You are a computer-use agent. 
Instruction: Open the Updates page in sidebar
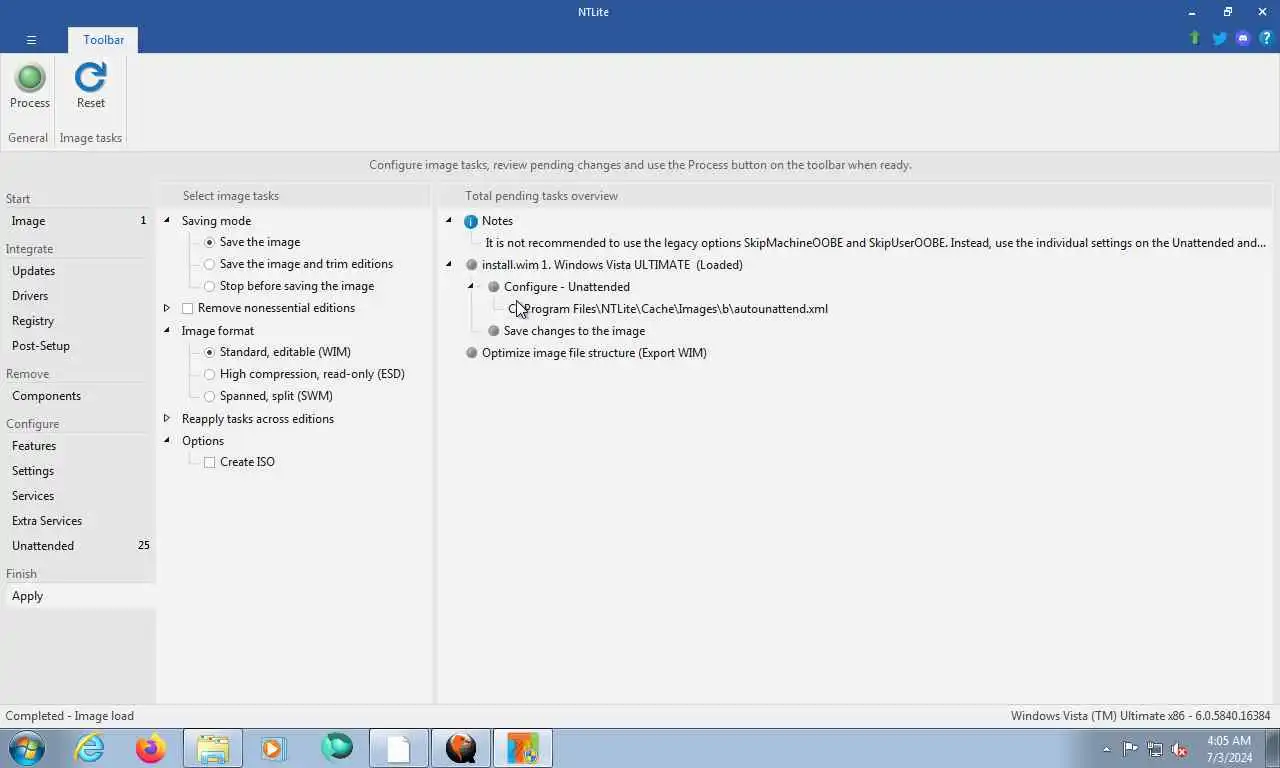[x=78, y=271]
